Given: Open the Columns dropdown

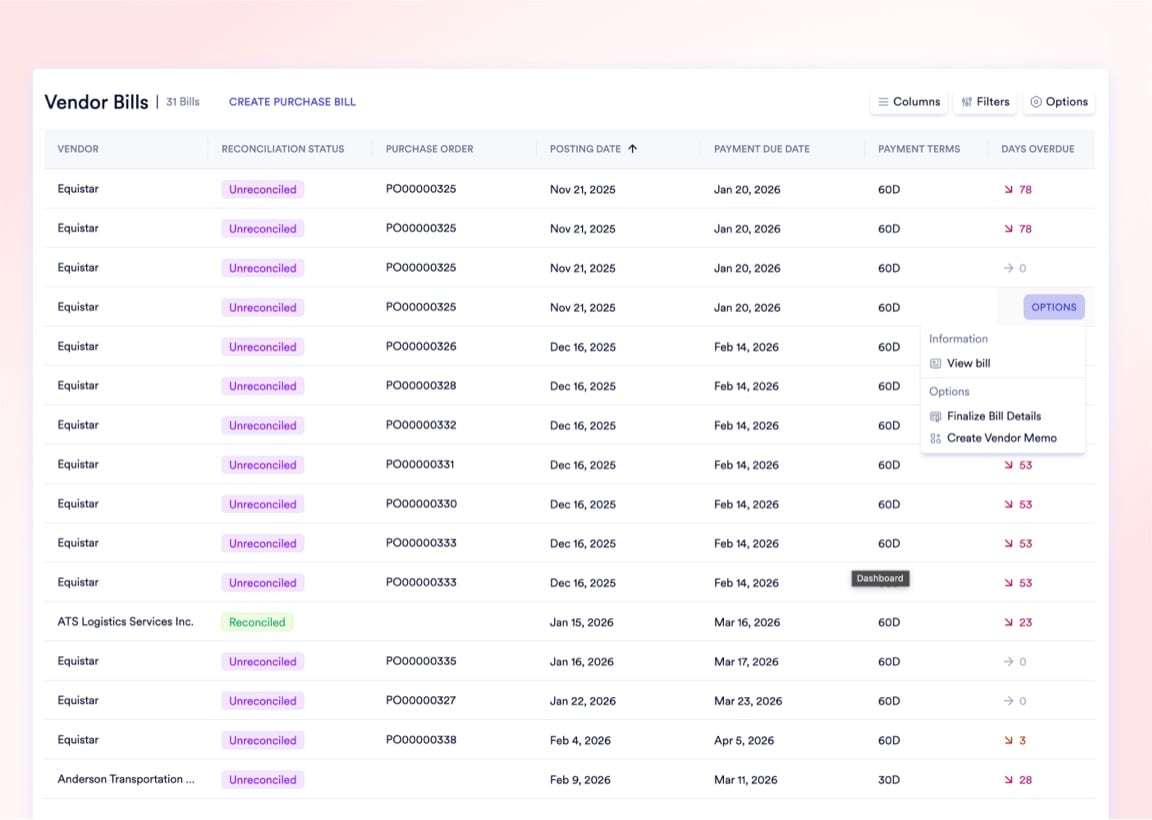Looking at the screenshot, I should [x=909, y=101].
